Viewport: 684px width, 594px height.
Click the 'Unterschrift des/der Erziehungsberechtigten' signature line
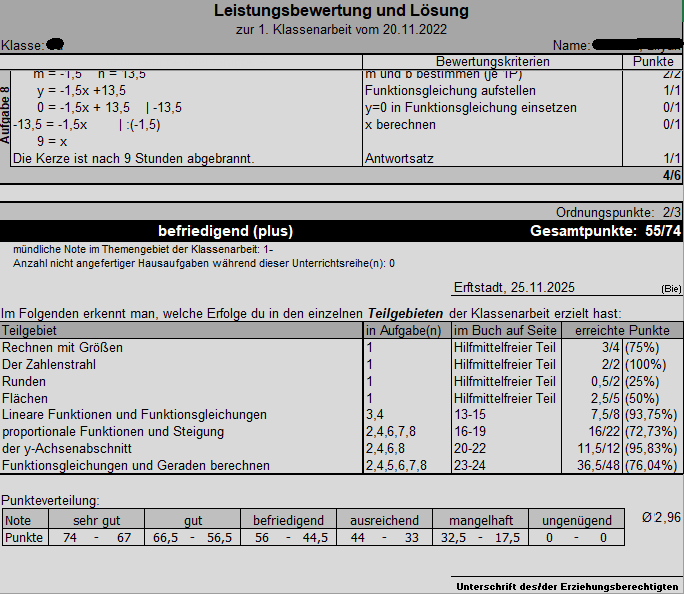click(x=567, y=585)
